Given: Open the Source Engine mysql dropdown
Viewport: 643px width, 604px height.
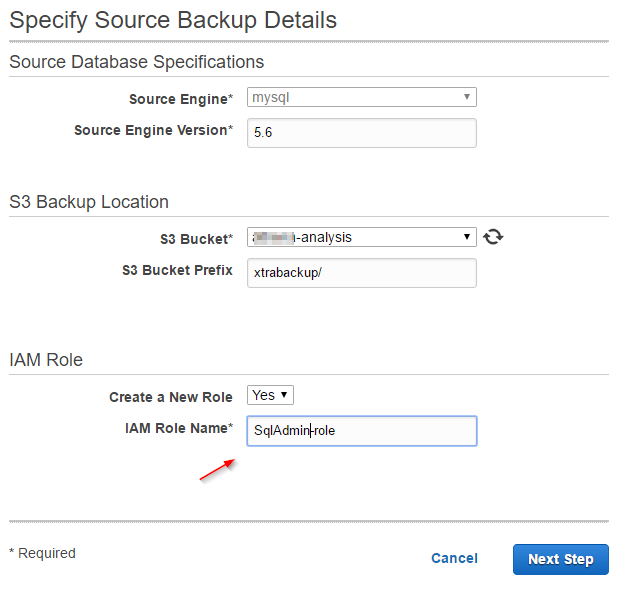Looking at the screenshot, I should [361, 97].
